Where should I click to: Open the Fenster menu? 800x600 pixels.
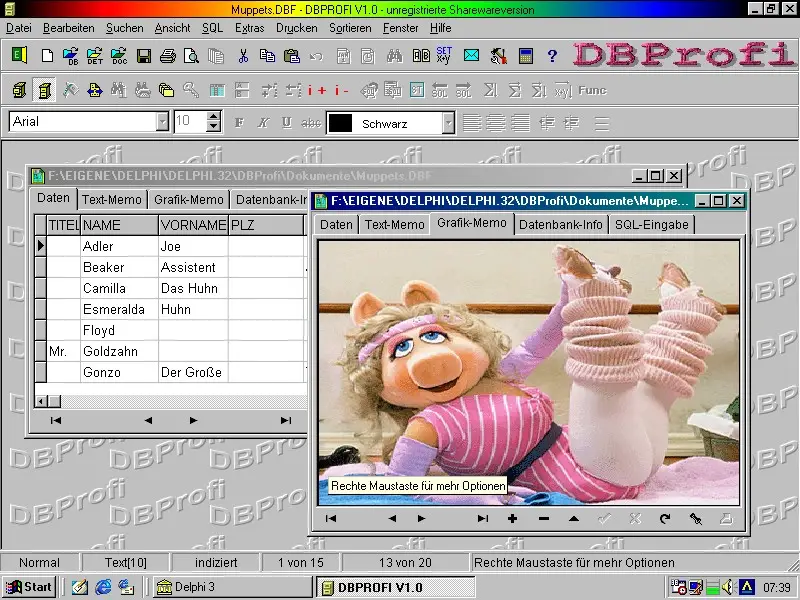401,28
